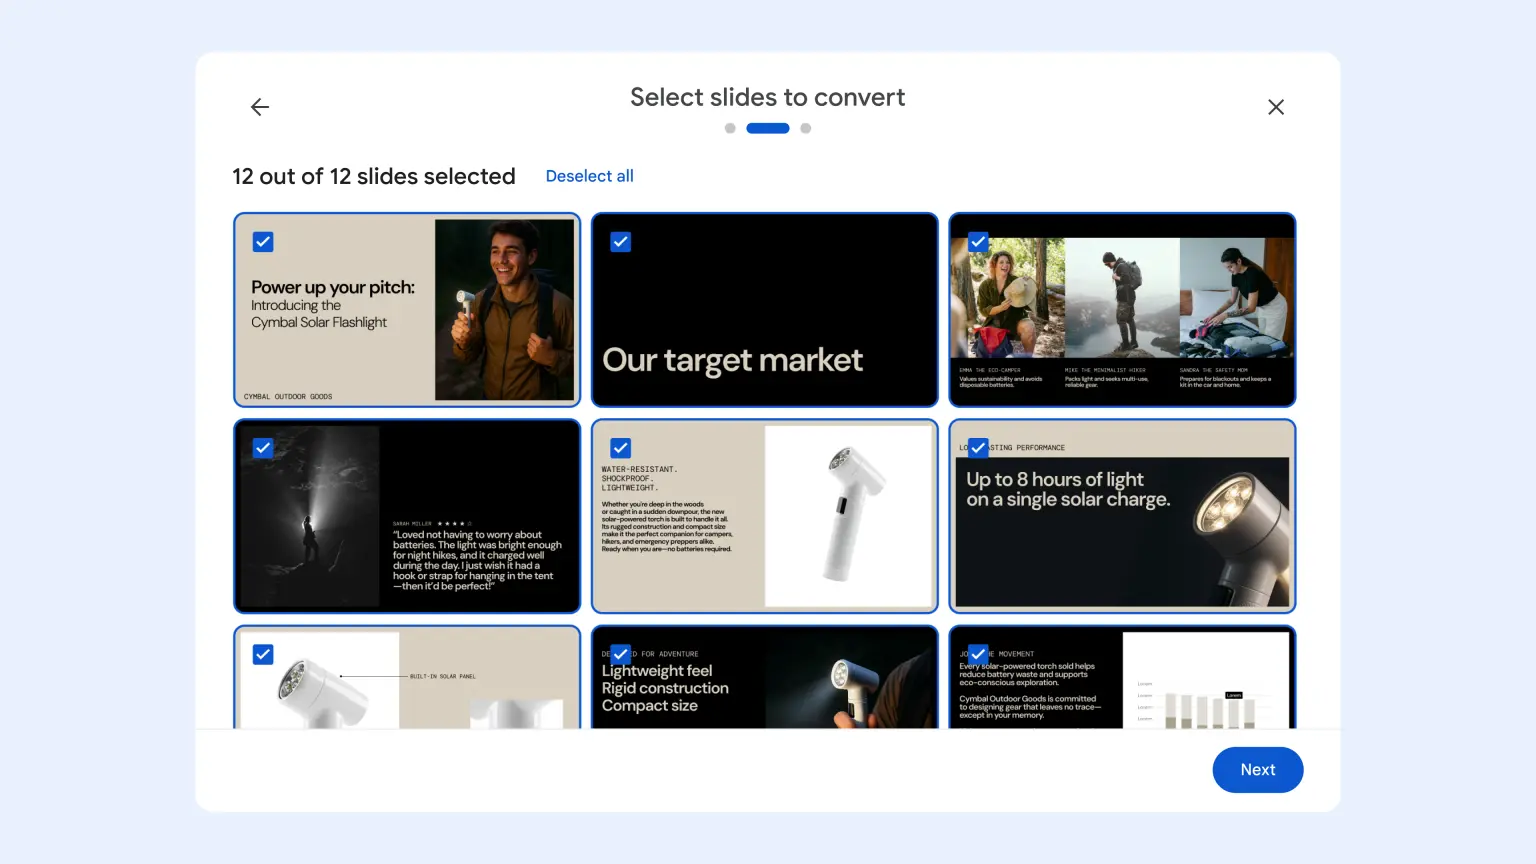
Task: Uncheck the Power up your pitch slide
Action: (x=263, y=242)
